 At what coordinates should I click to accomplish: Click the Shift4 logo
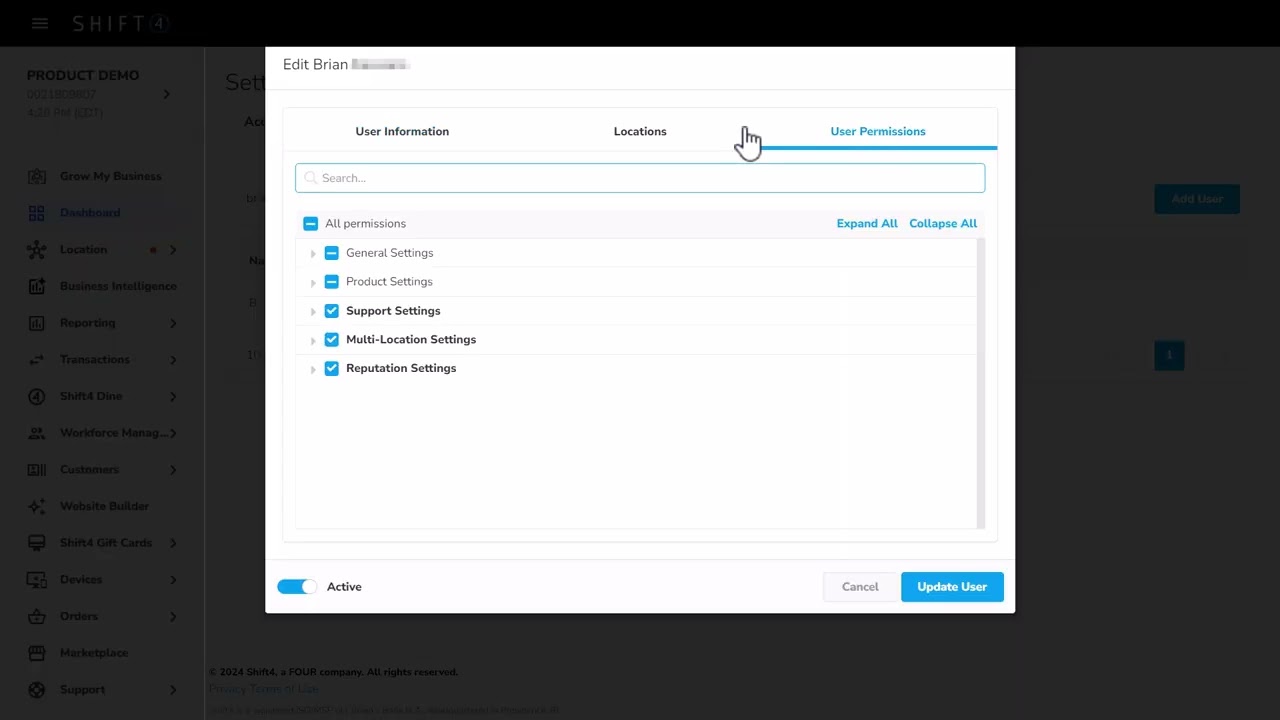[x=121, y=23]
